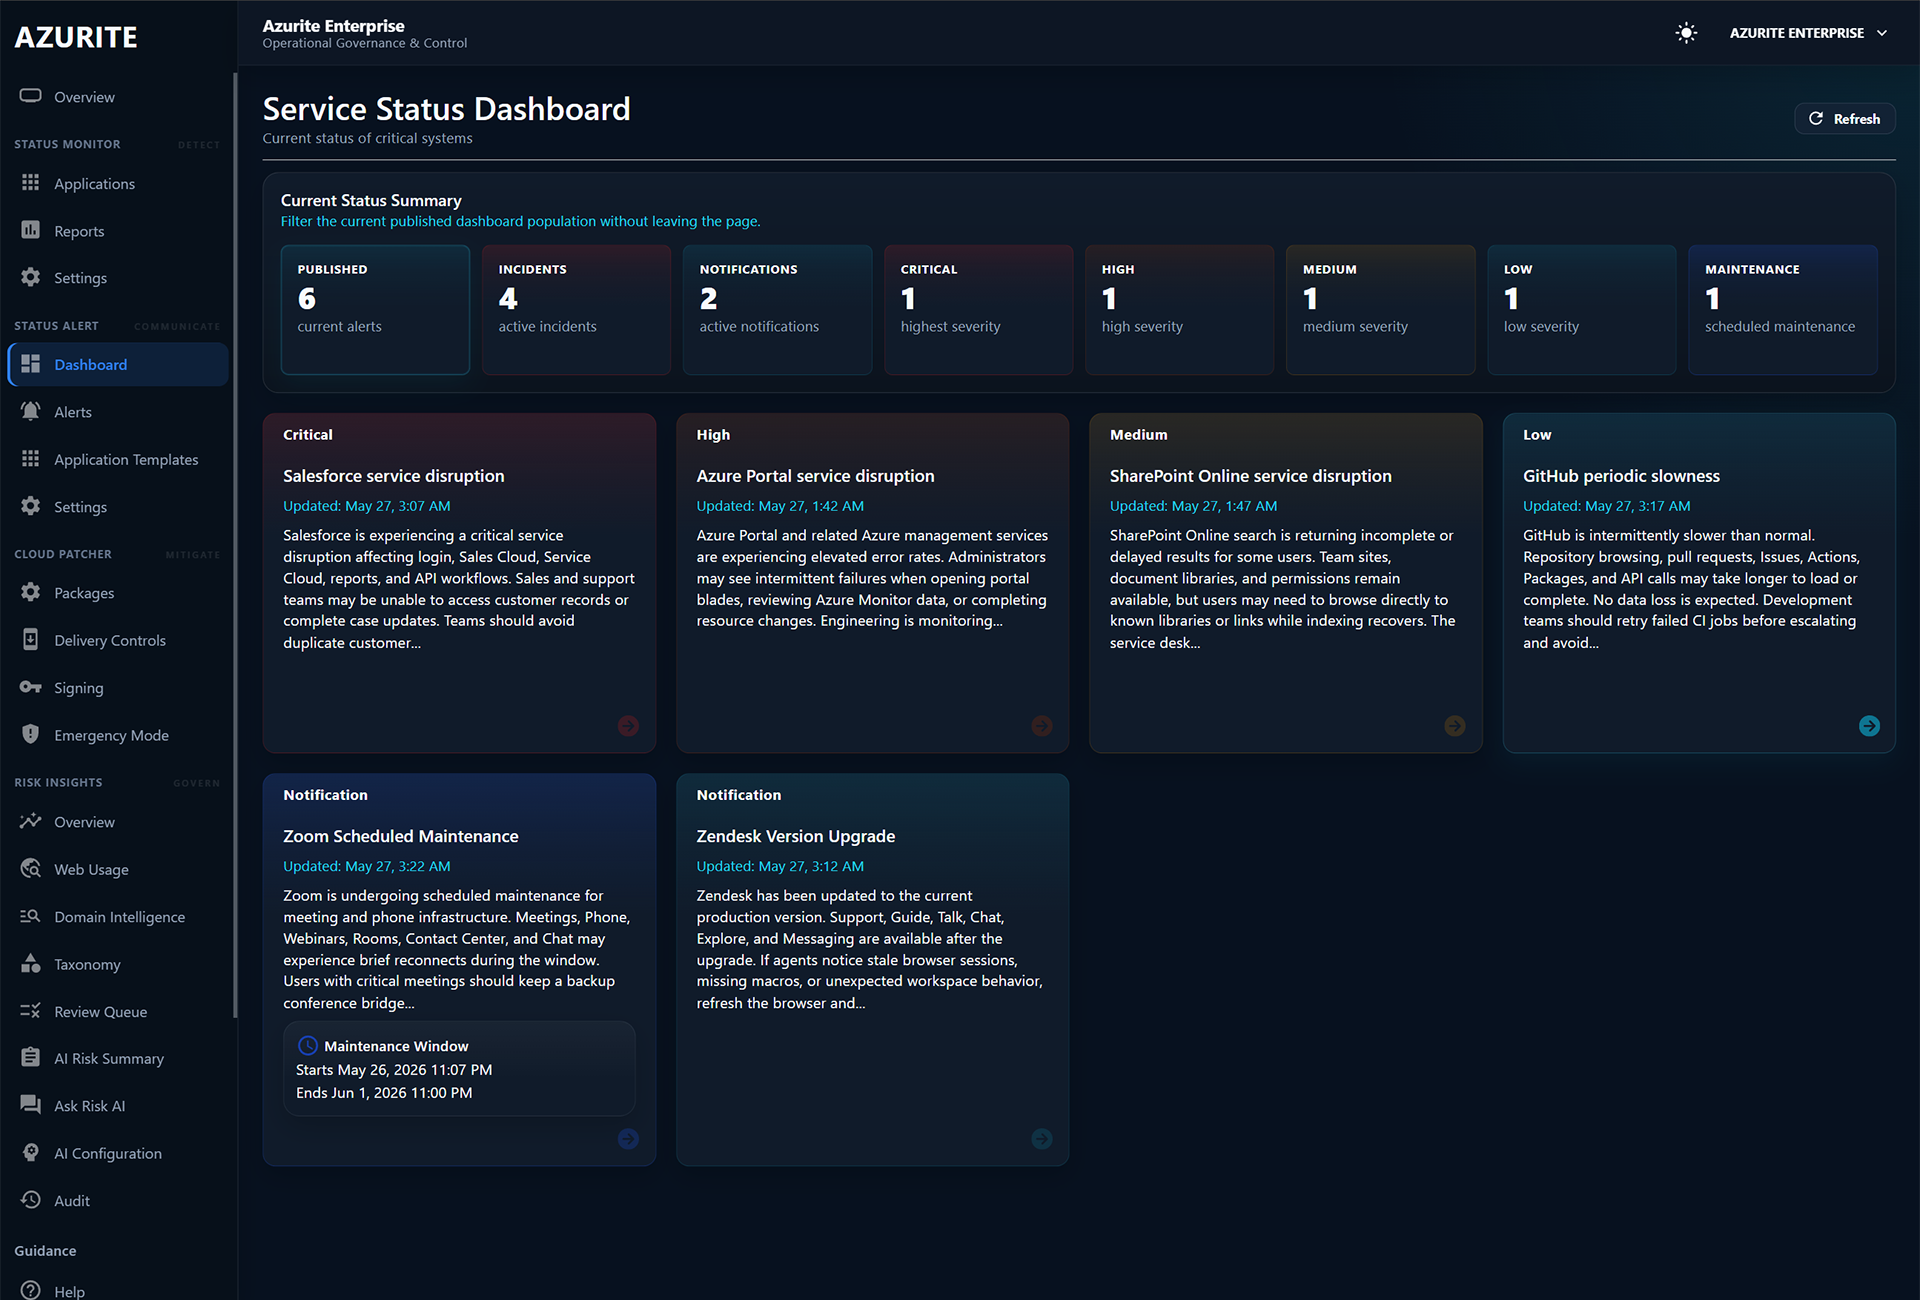Click the Ask Risk AI chat icon
Screen dimensions: 1920x1300
31,1105
